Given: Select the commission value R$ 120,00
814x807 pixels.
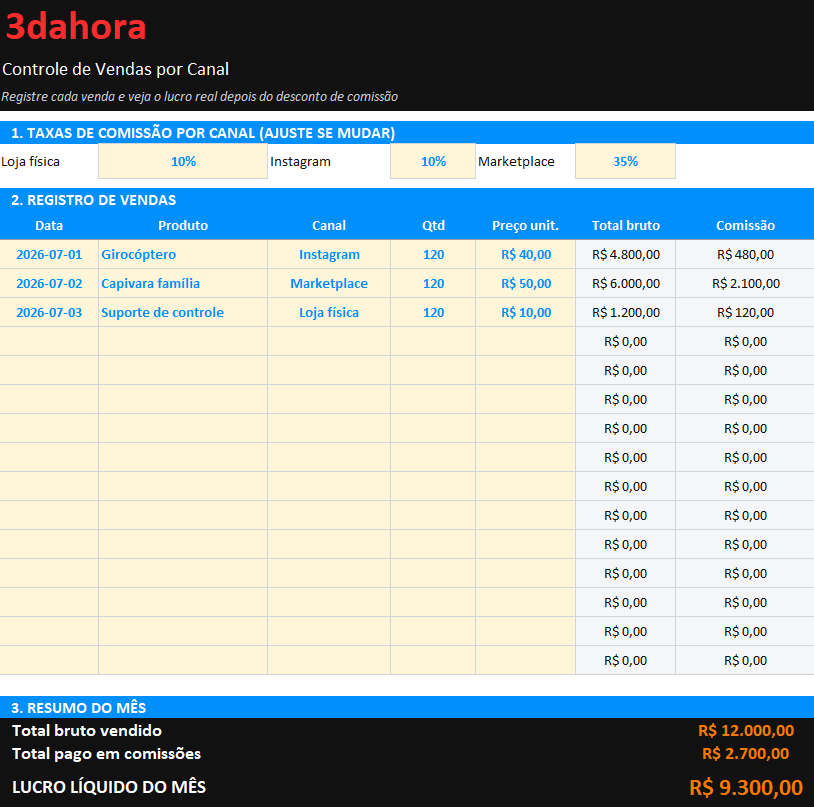Looking at the screenshot, I should coord(745,312).
